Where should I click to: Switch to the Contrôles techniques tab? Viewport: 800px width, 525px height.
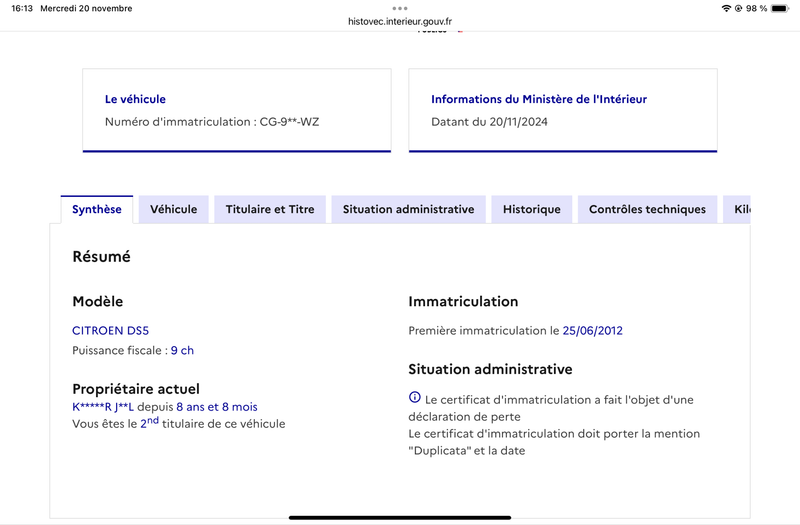pos(647,209)
